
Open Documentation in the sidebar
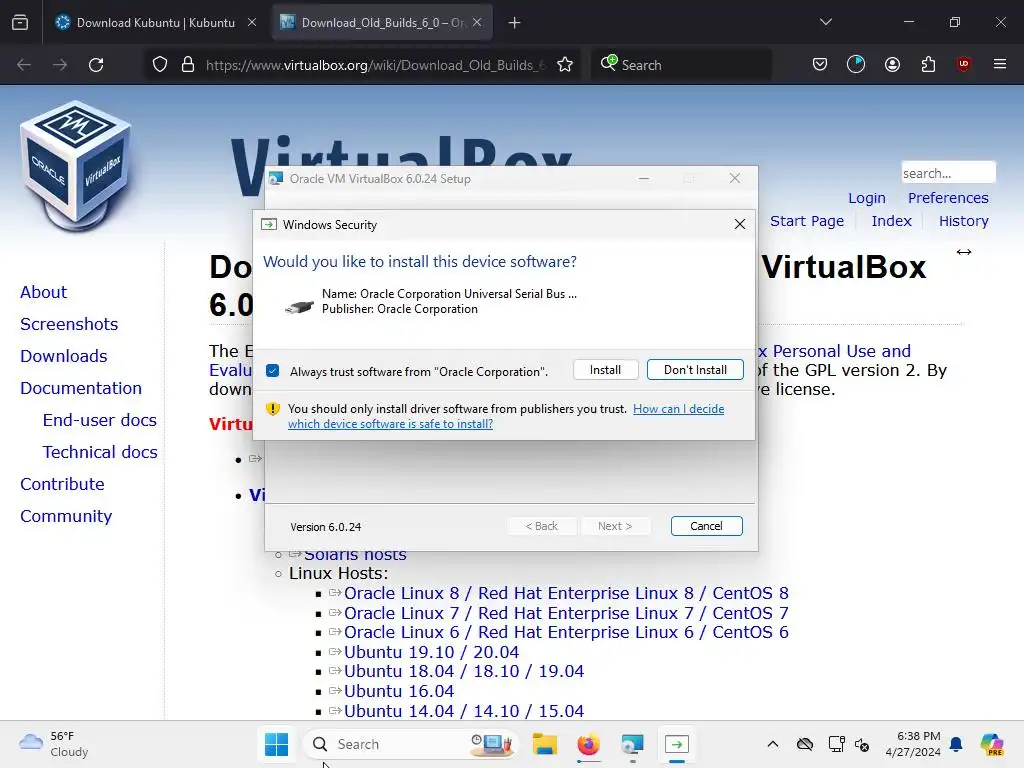tap(81, 388)
